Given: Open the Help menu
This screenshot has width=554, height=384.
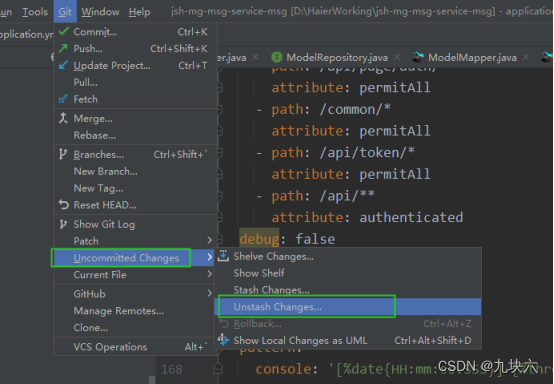Looking at the screenshot, I should 140,12.
